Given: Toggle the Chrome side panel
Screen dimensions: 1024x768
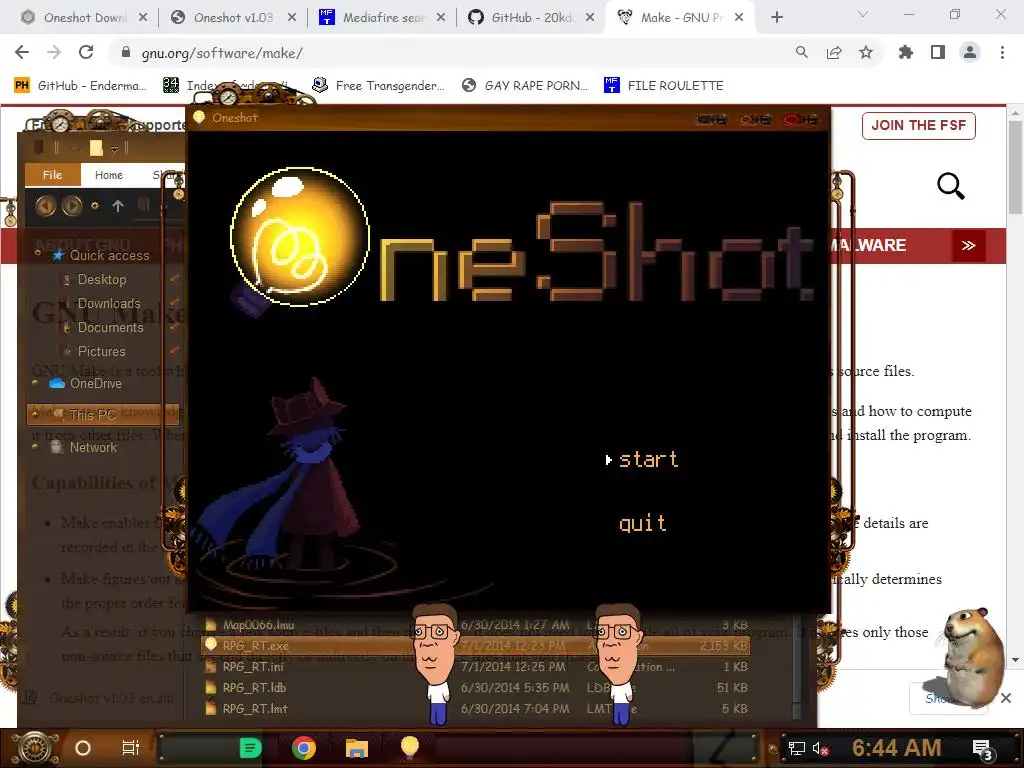Looking at the screenshot, I should click(x=938, y=52).
